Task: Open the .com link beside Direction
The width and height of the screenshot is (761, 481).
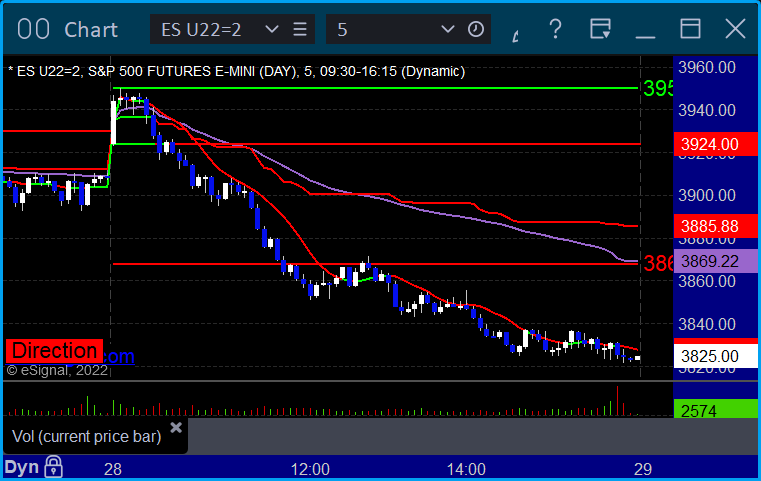Action: 119,356
